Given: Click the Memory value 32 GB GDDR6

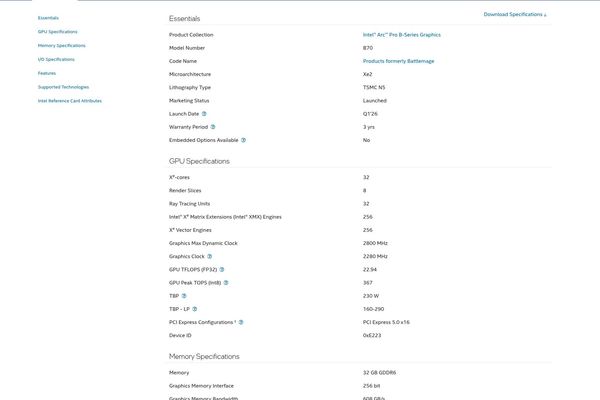Looking at the screenshot, I should (x=379, y=373).
